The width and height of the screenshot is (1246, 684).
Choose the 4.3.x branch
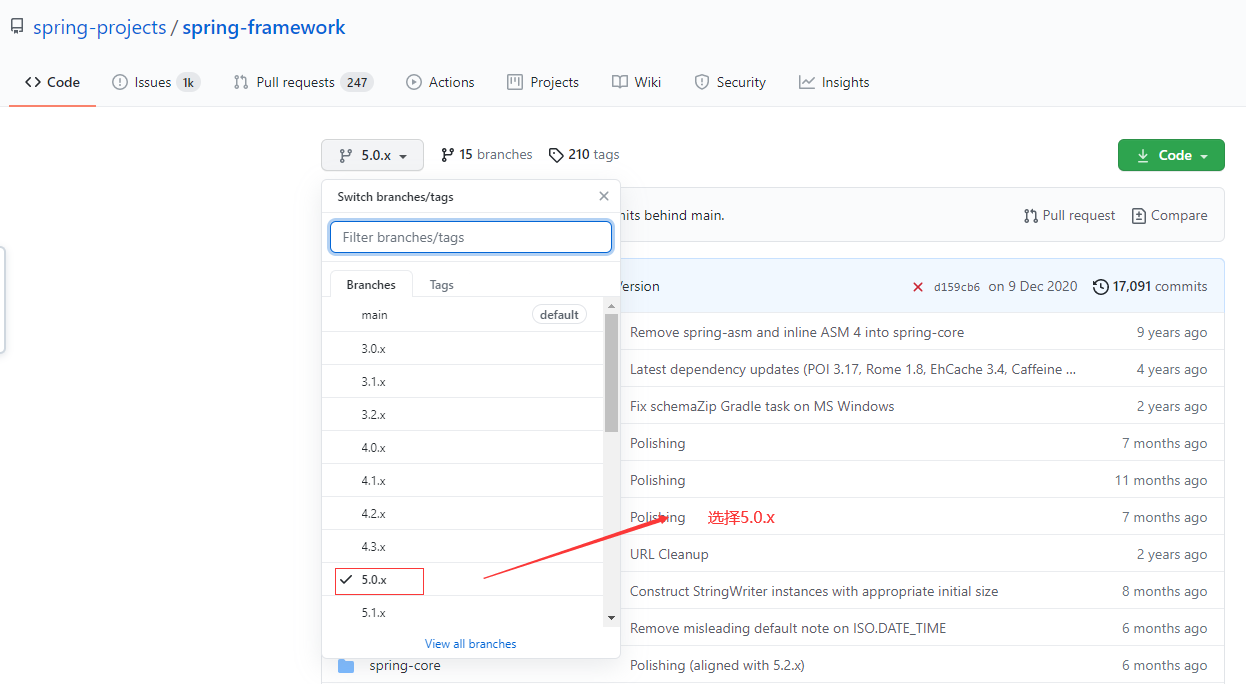pos(463,546)
